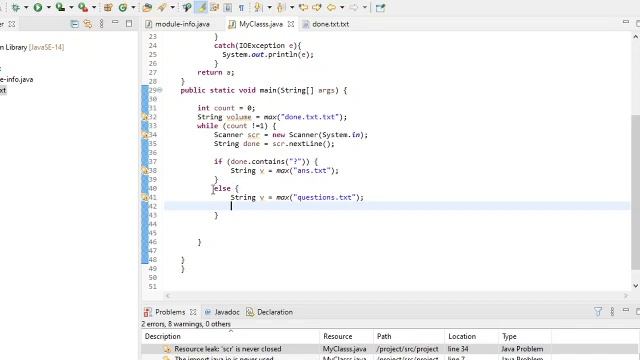Click horizontal scrollbar left arrow in editor

[x=167, y=296]
